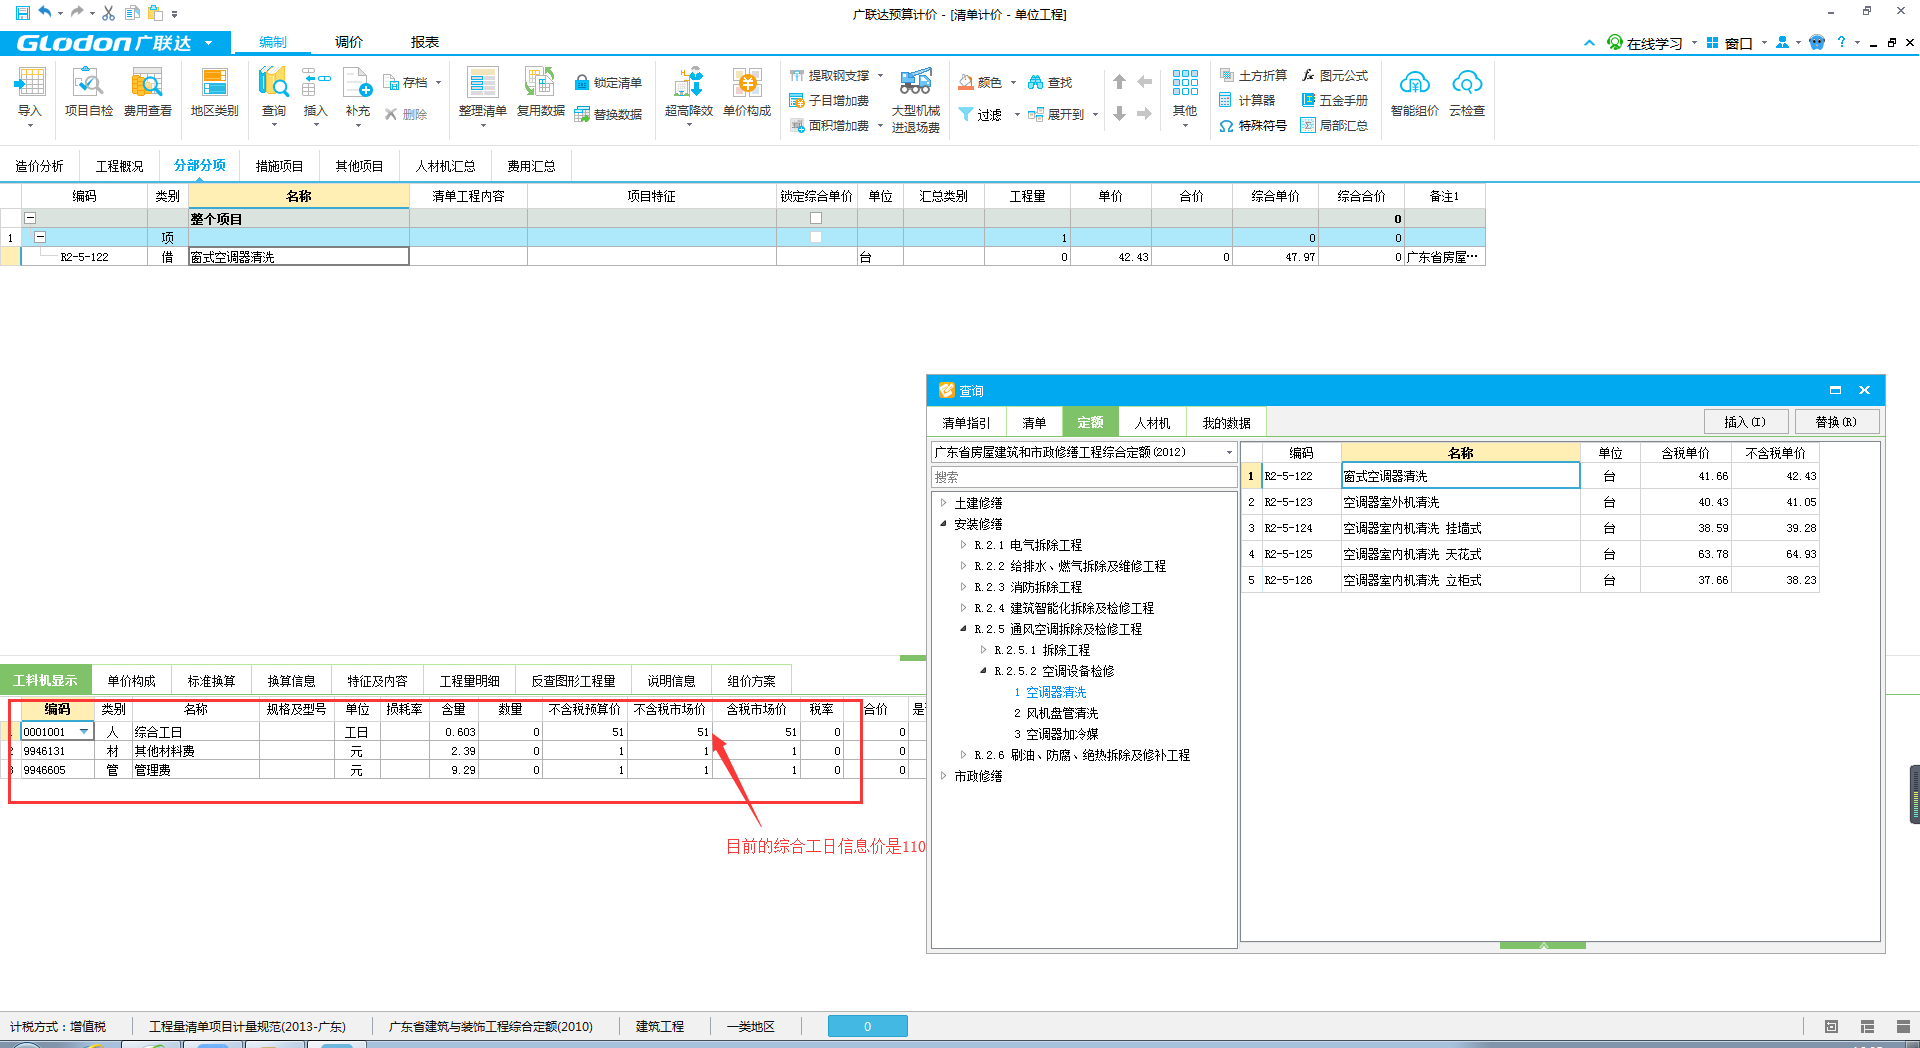Viewport: 1920px width, 1048px height.
Task: Click the blue progress bar in status bar
Action: click(x=867, y=1026)
